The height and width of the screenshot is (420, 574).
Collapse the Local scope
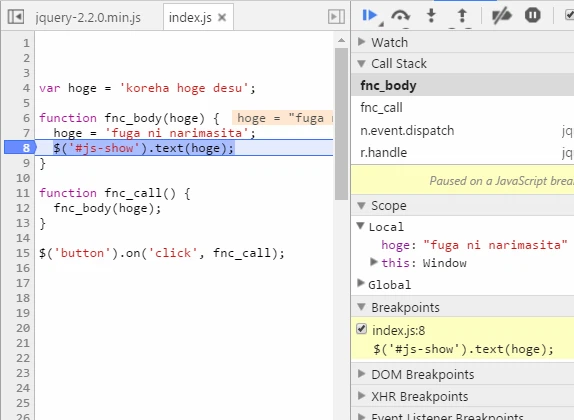point(360,226)
